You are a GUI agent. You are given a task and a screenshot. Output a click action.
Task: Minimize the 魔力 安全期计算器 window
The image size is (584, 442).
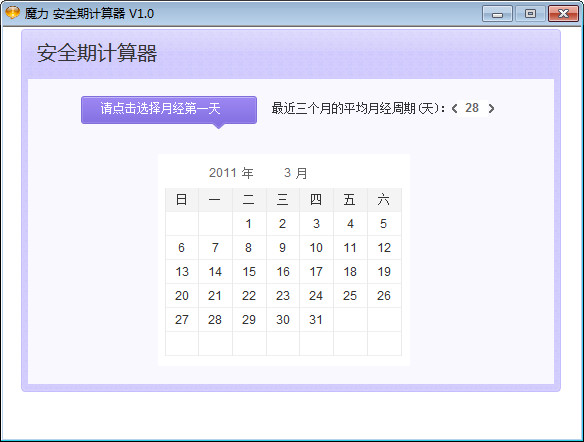(x=497, y=14)
